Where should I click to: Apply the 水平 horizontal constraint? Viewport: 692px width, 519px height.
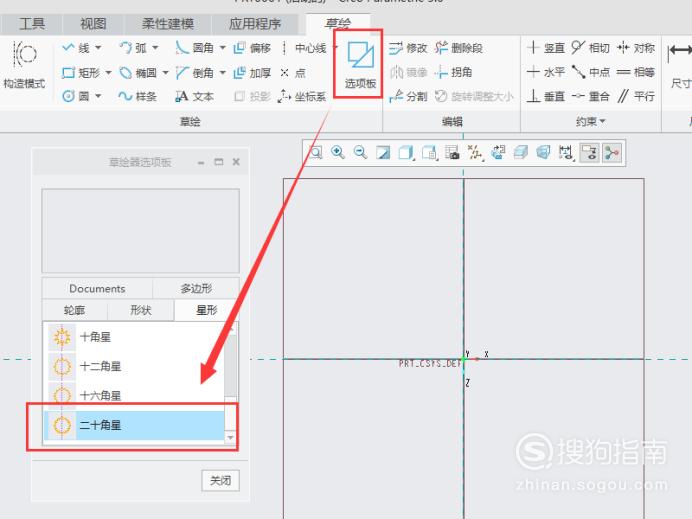click(546, 72)
